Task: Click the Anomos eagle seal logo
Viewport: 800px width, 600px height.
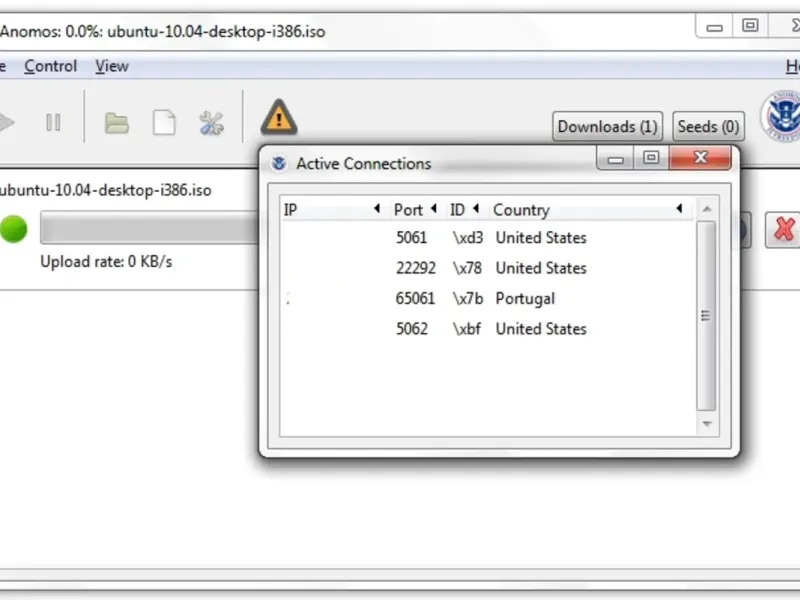Action: point(781,116)
